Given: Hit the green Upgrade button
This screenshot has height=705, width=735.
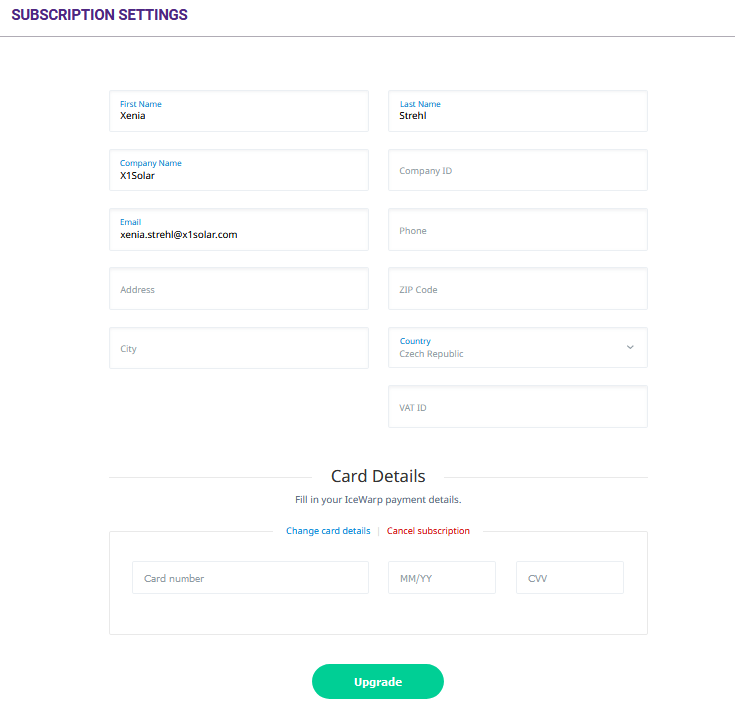Looking at the screenshot, I should (378, 681).
